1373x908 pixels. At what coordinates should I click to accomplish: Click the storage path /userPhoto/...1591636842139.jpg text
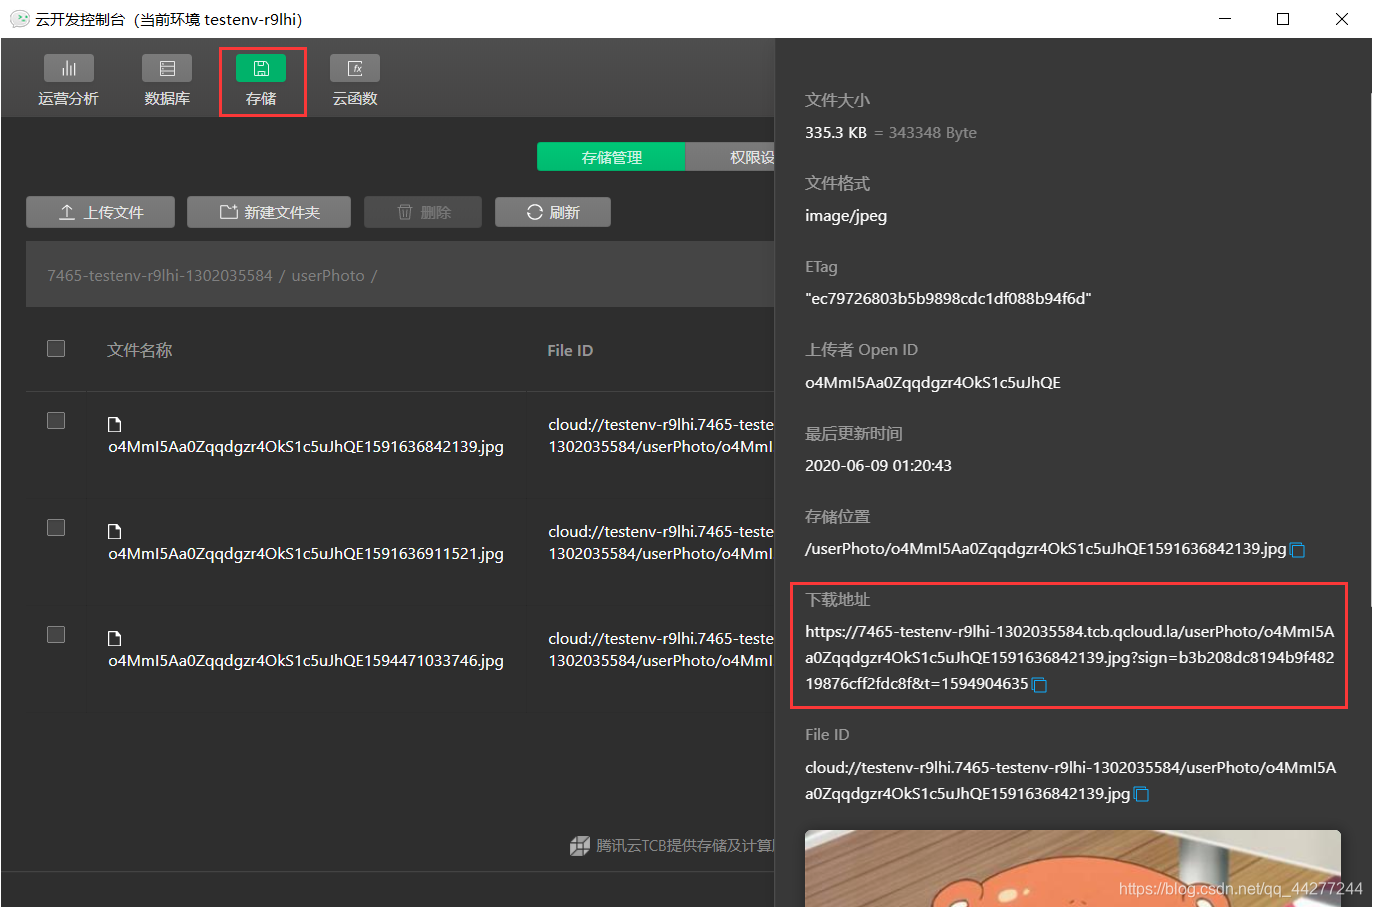click(x=1045, y=549)
